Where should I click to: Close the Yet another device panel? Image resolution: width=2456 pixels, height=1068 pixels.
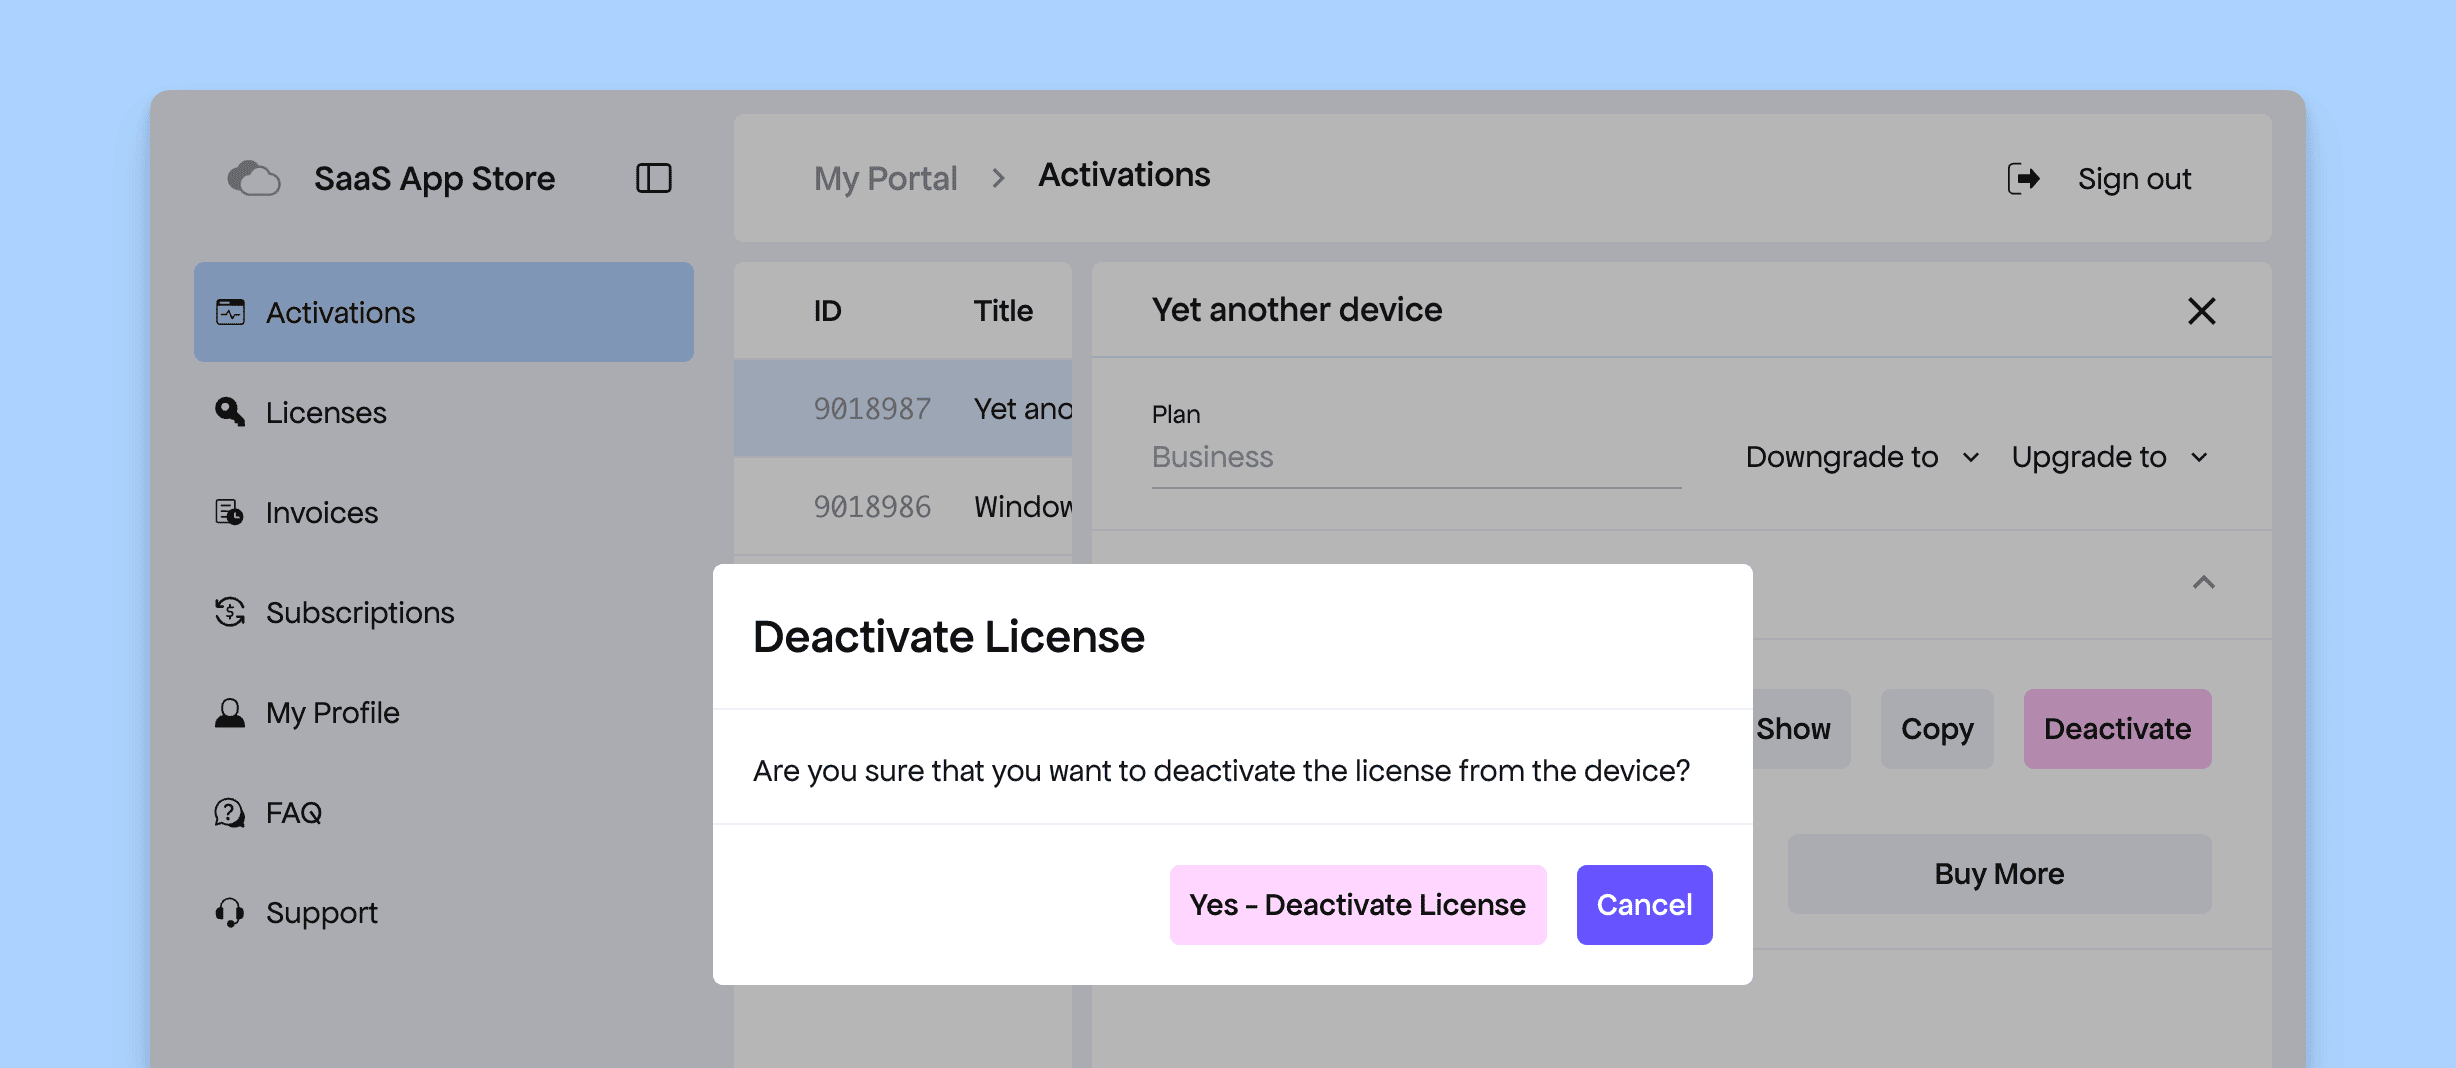(x=2201, y=311)
